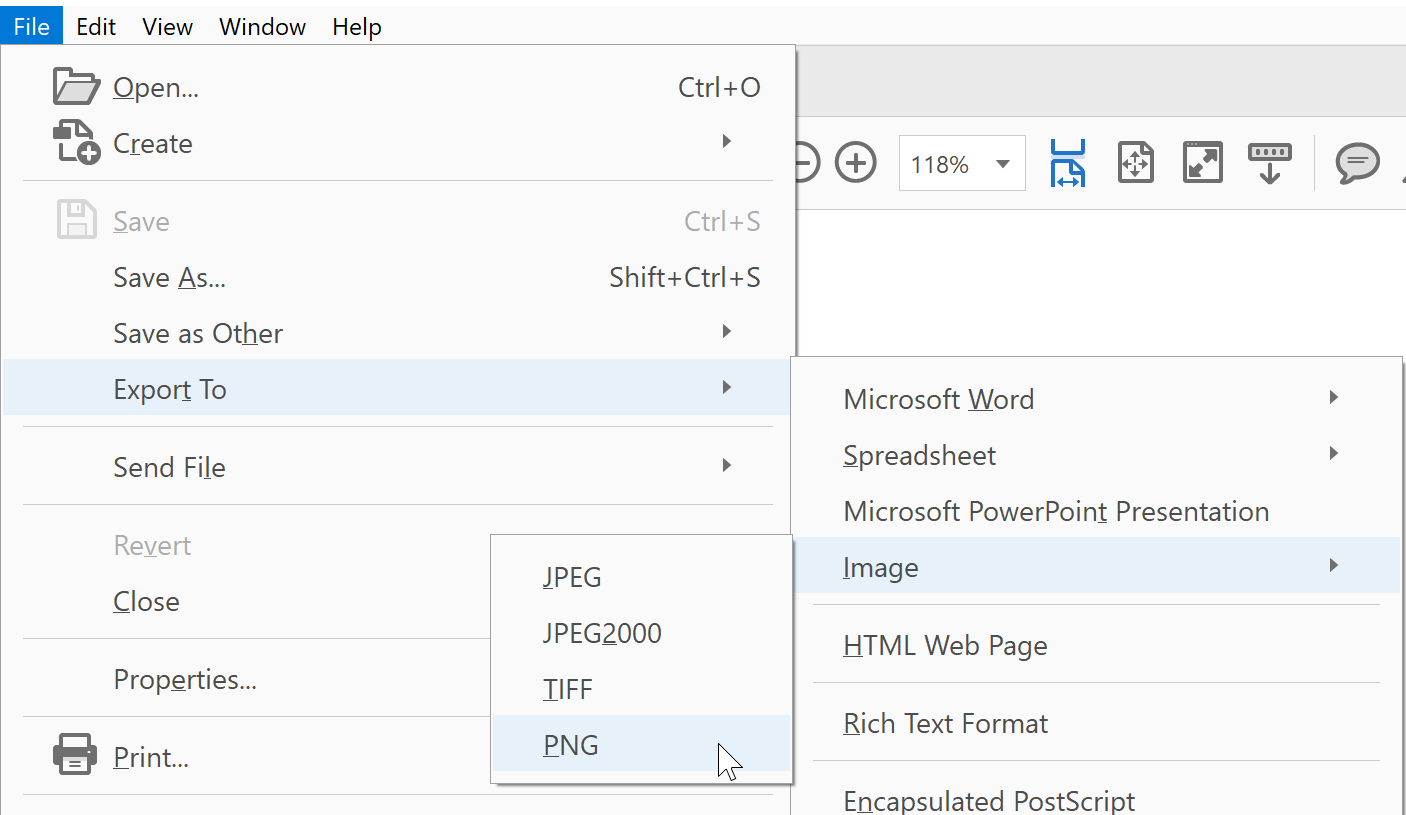Image resolution: width=1406 pixels, height=815 pixels.
Task: Expand Save as Other submenu arrow
Action: pyautogui.click(x=728, y=332)
